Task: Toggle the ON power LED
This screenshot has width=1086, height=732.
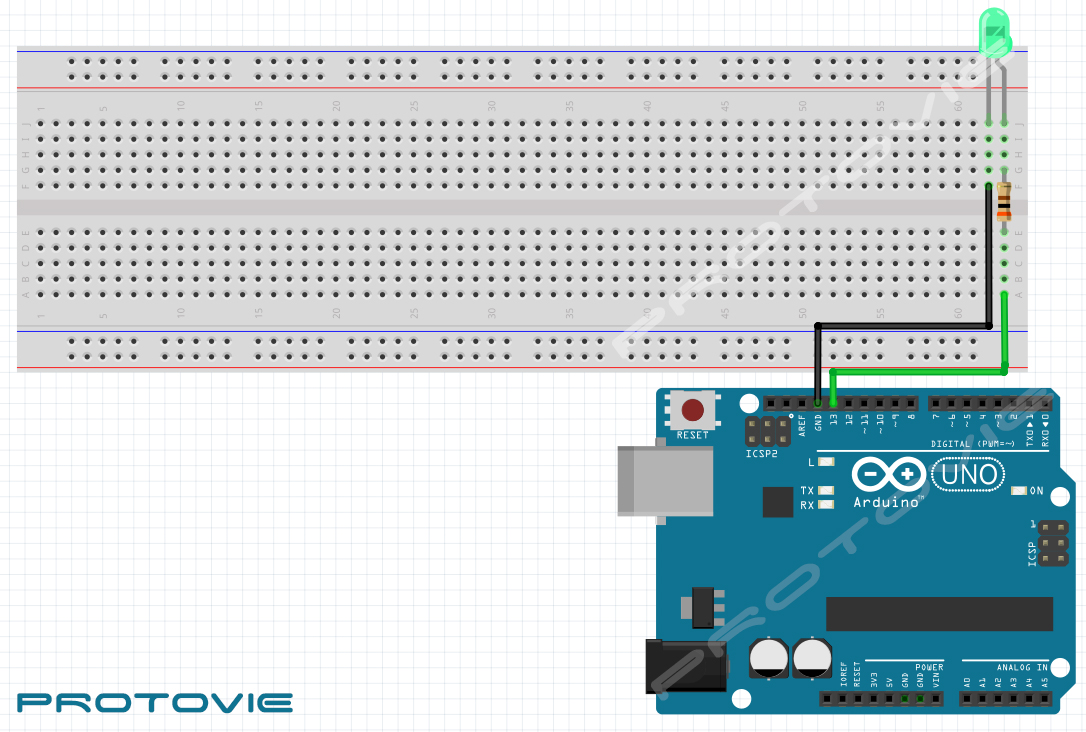Action: click(x=1020, y=490)
